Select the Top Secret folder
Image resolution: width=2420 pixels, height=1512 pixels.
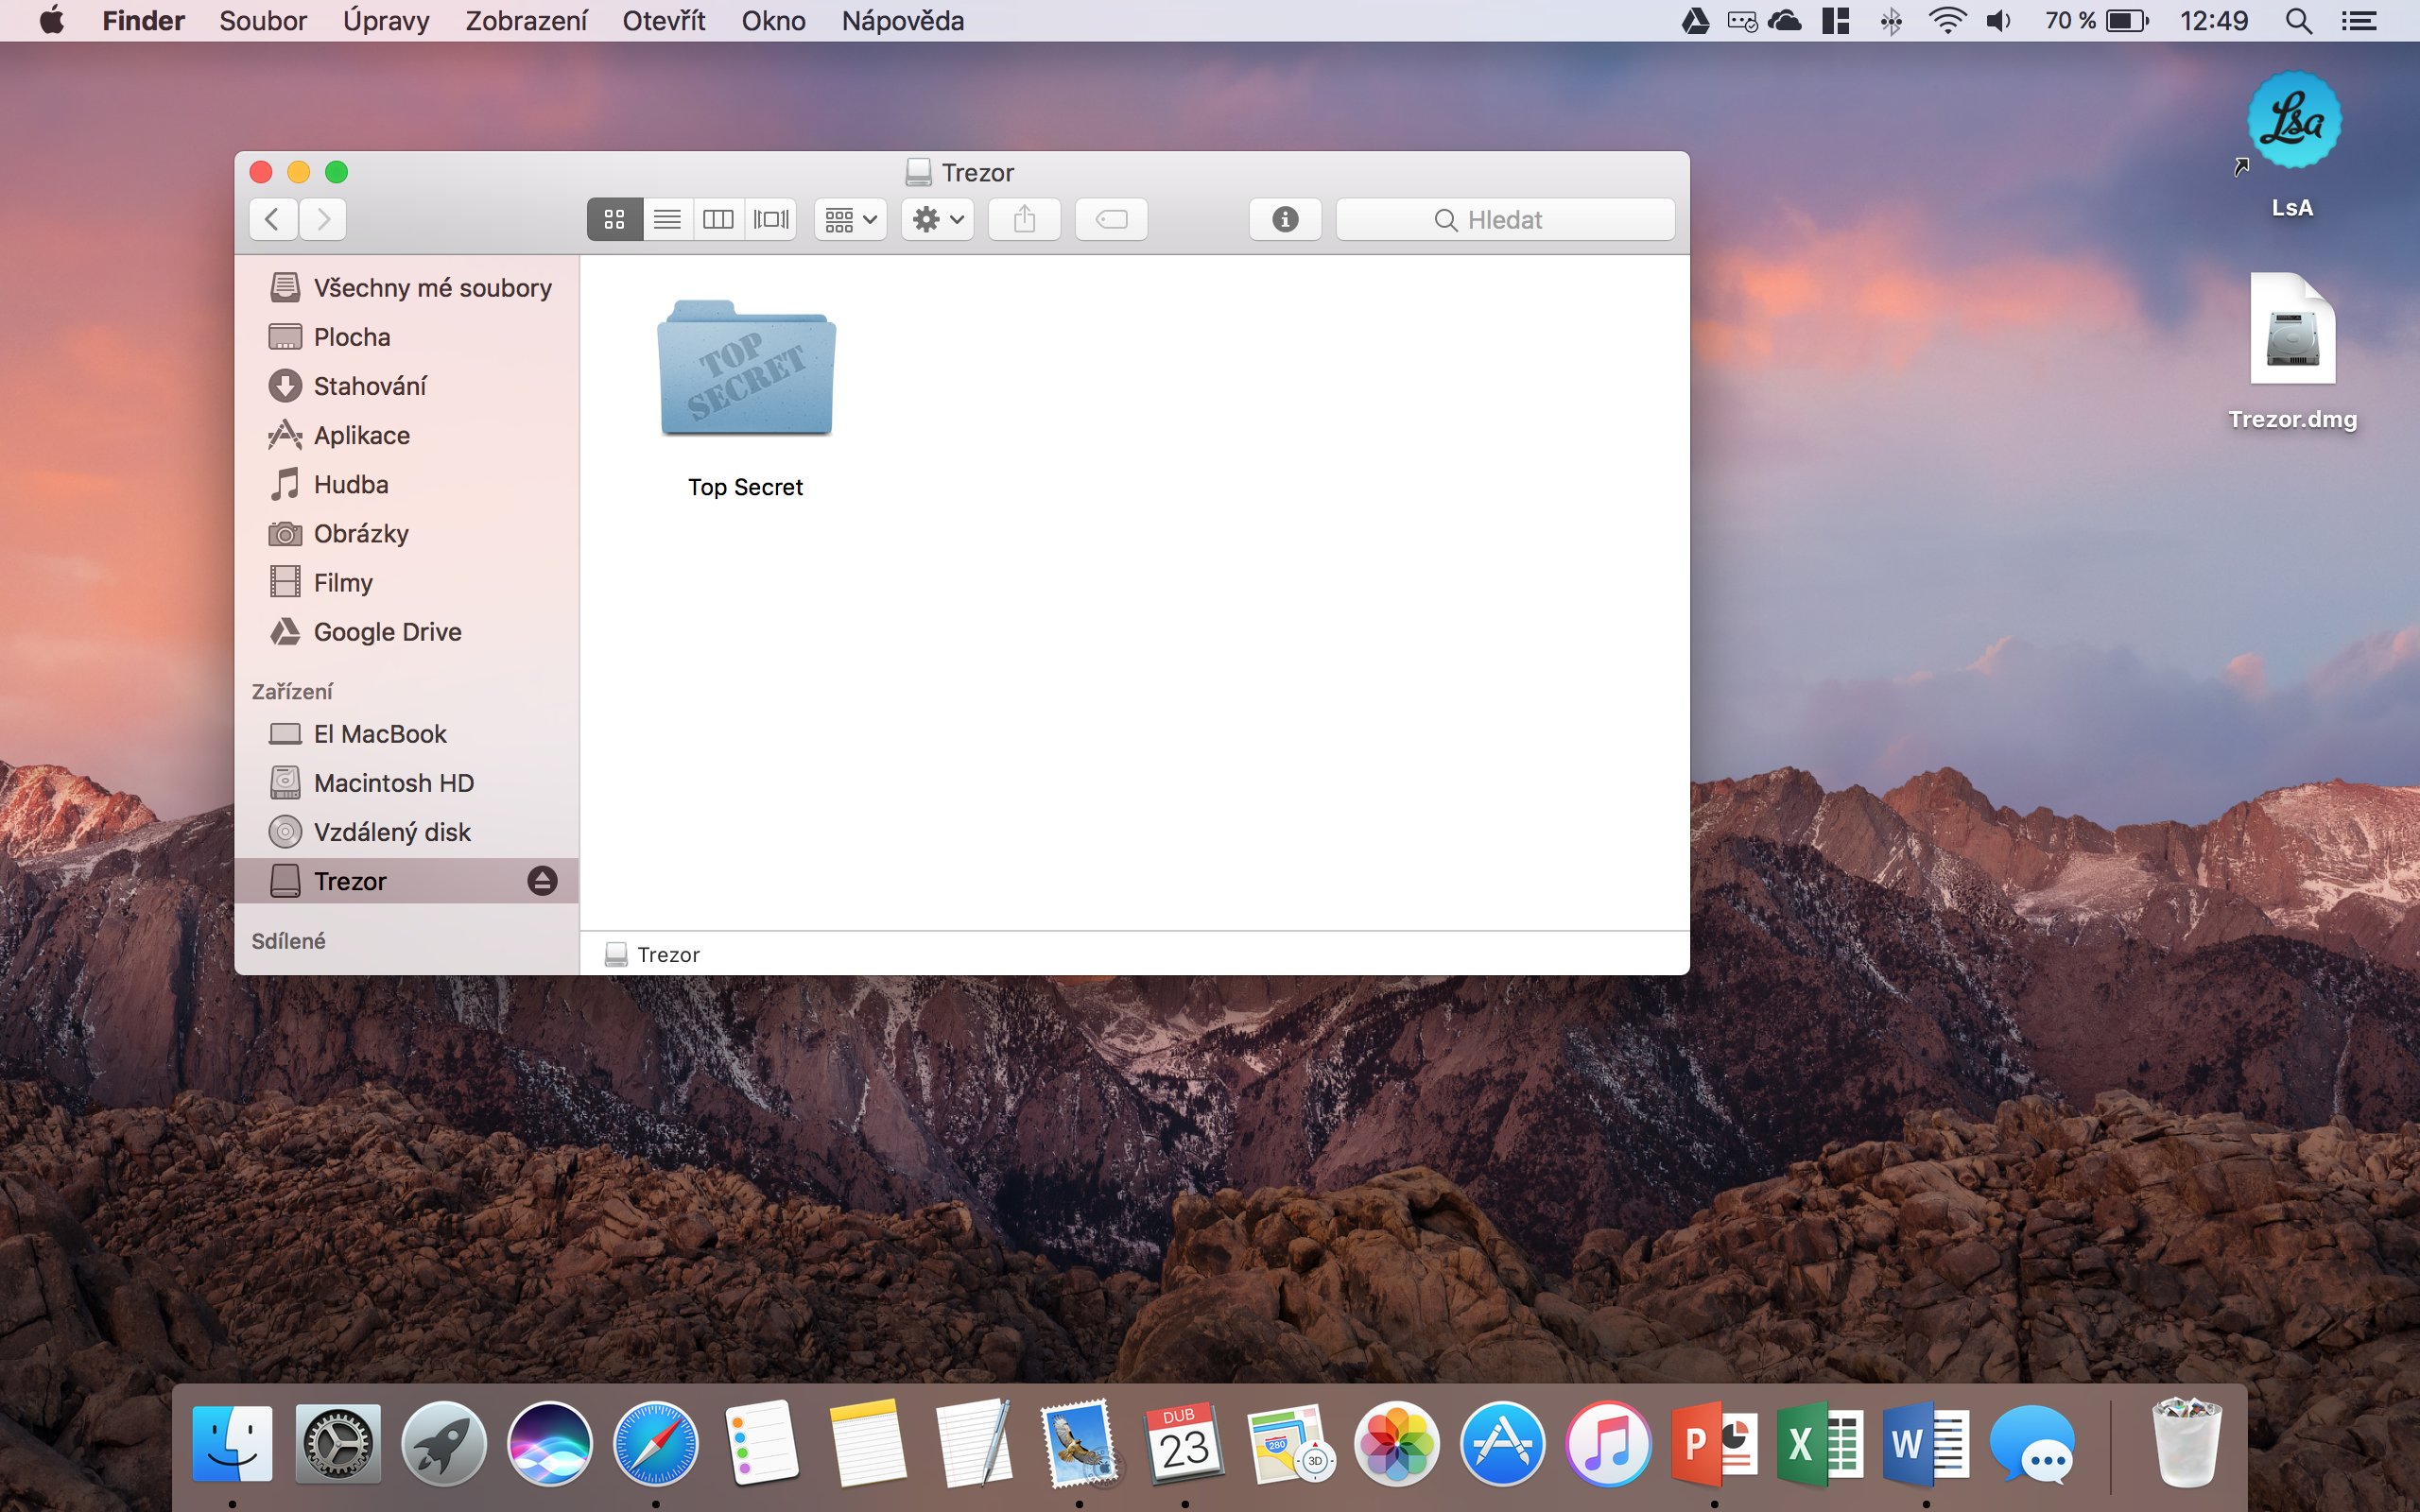coord(746,370)
